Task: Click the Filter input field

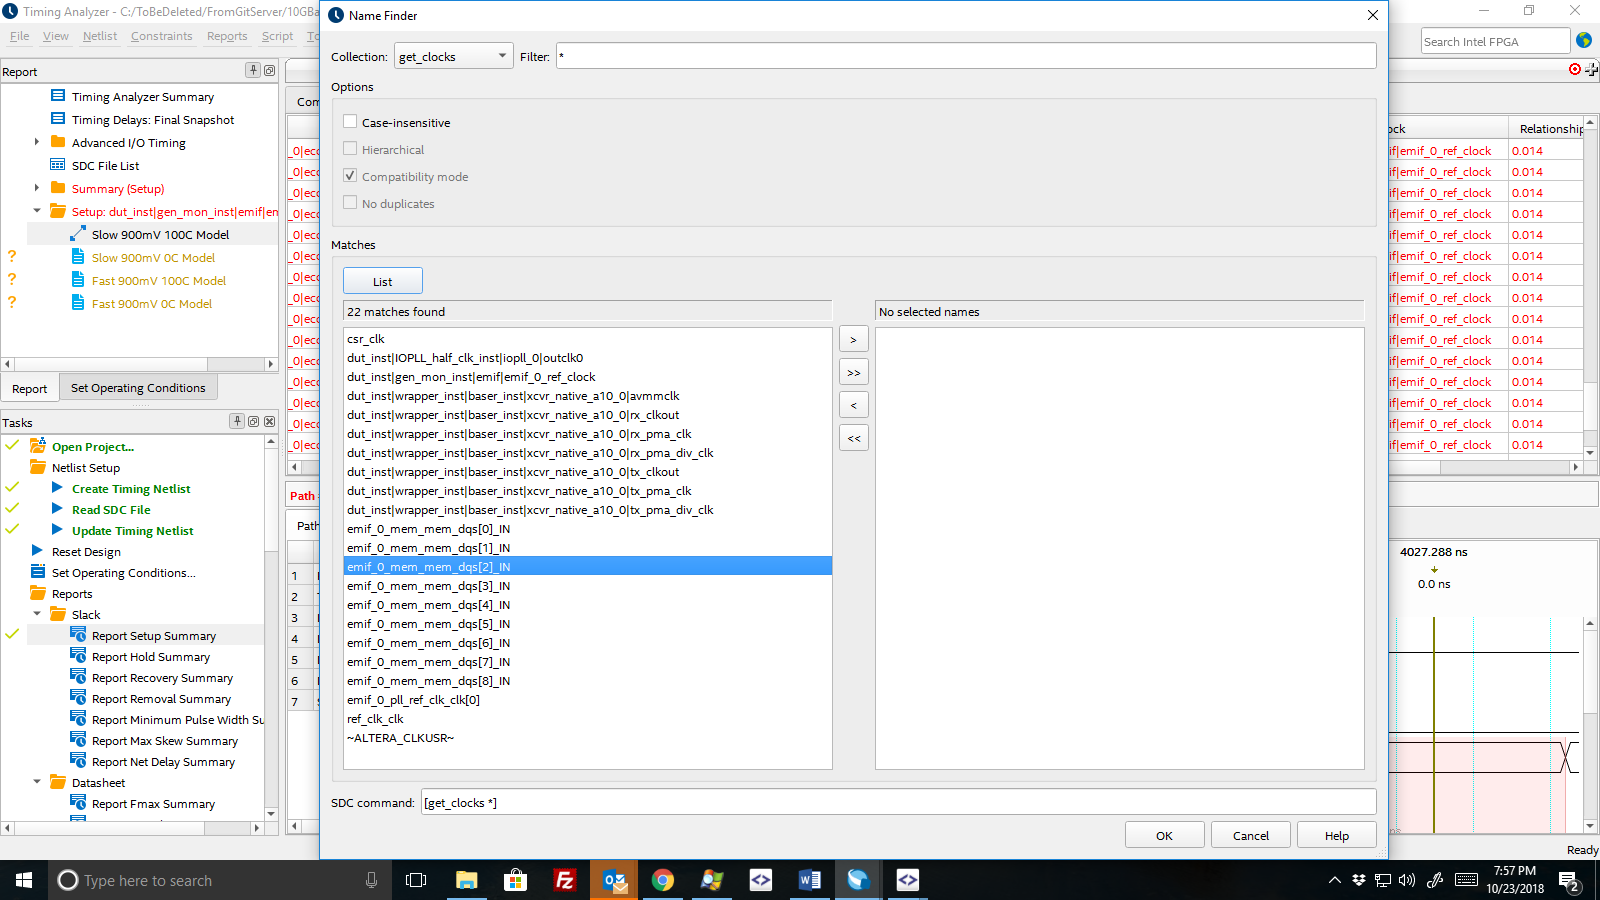Action: [966, 56]
